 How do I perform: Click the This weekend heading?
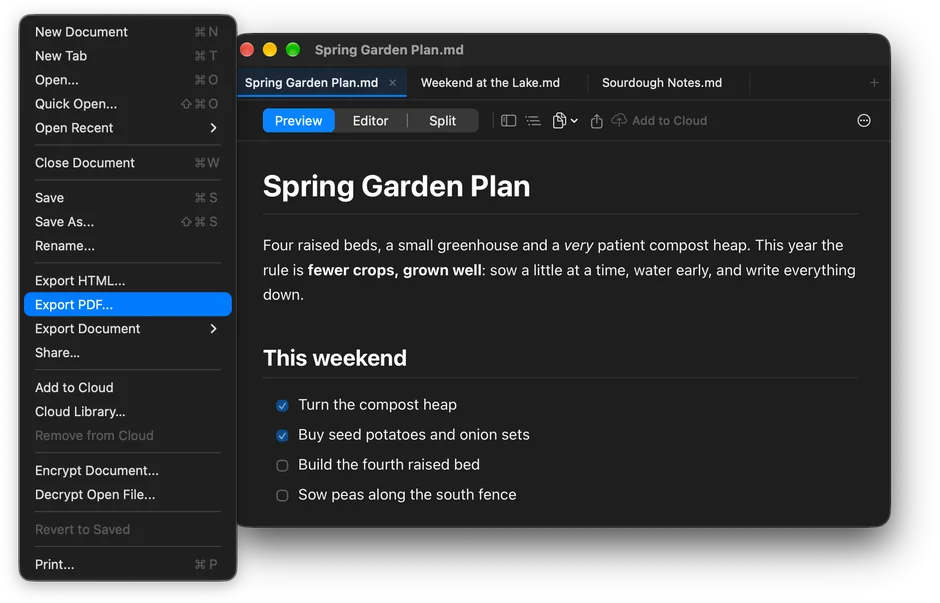(335, 358)
